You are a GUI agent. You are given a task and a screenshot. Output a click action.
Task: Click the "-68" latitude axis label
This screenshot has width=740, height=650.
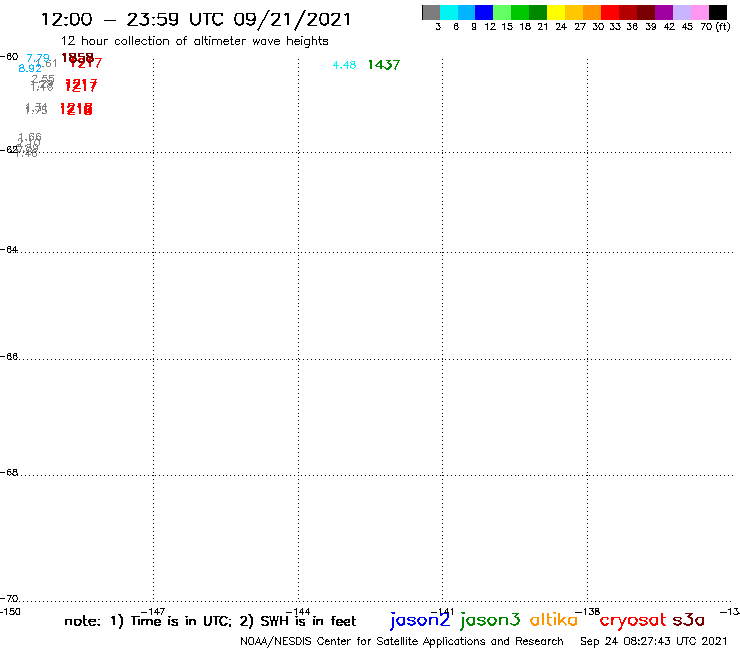point(9,473)
